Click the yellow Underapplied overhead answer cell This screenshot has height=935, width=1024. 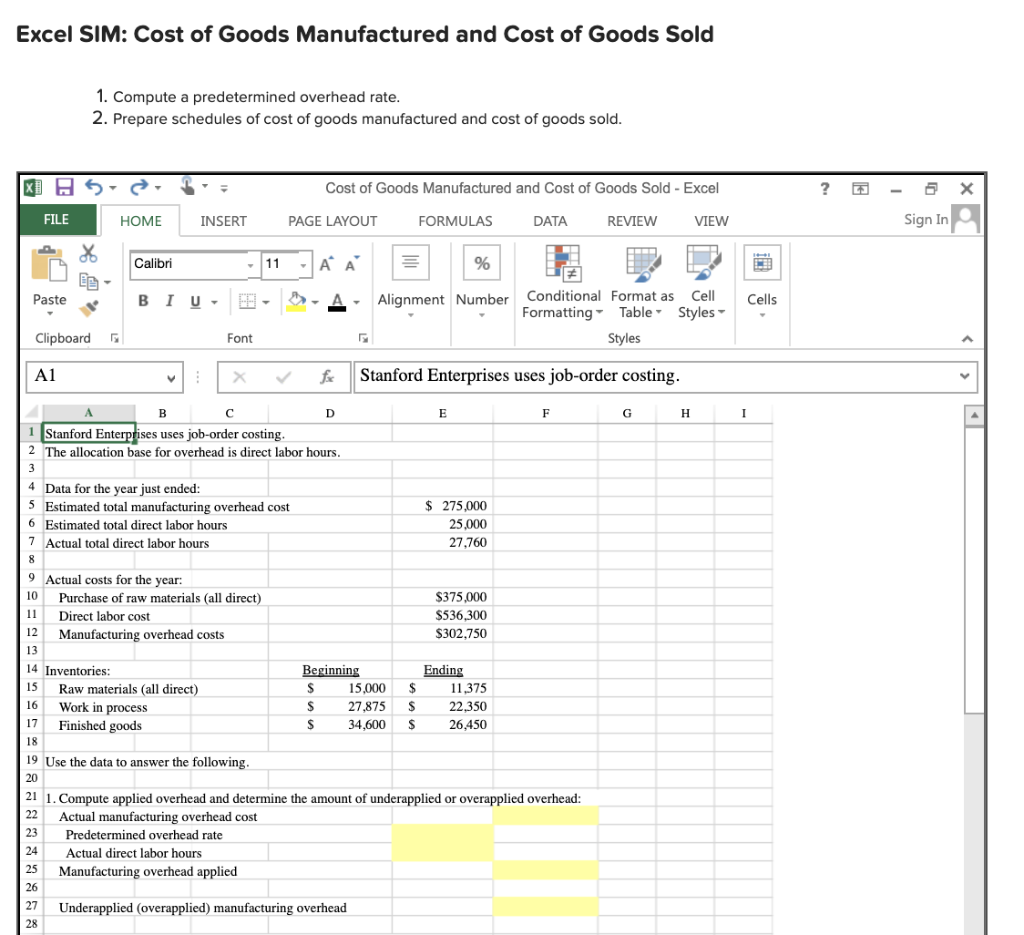(545, 906)
